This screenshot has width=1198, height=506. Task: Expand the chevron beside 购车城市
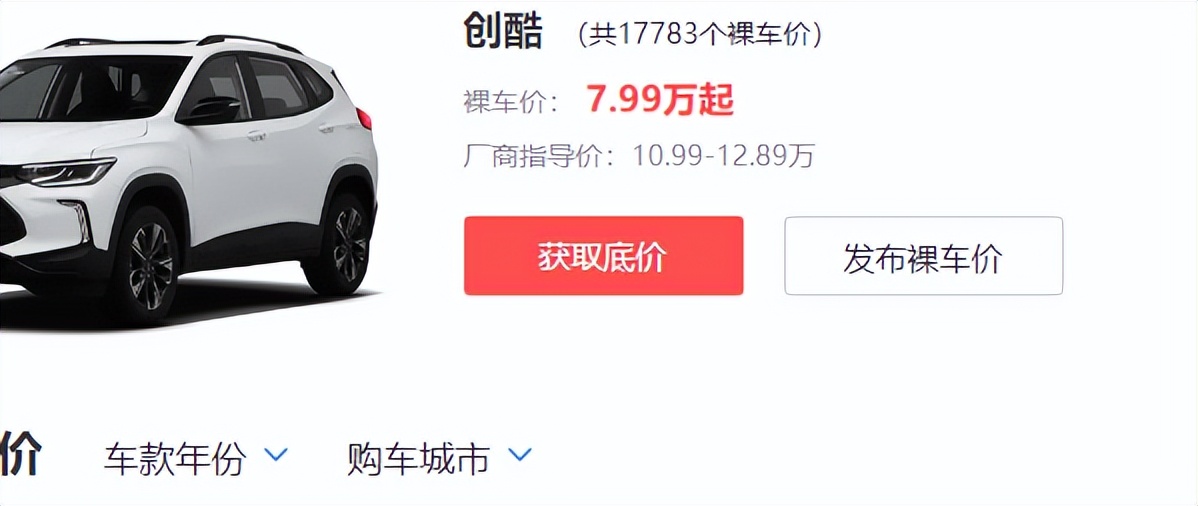tap(520, 456)
